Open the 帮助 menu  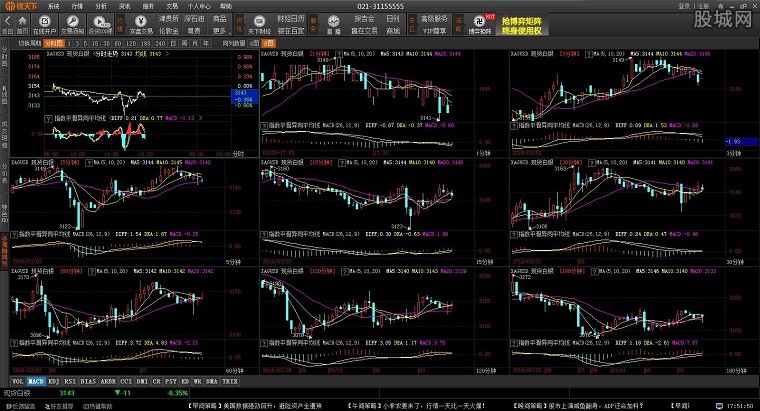[x=226, y=6]
